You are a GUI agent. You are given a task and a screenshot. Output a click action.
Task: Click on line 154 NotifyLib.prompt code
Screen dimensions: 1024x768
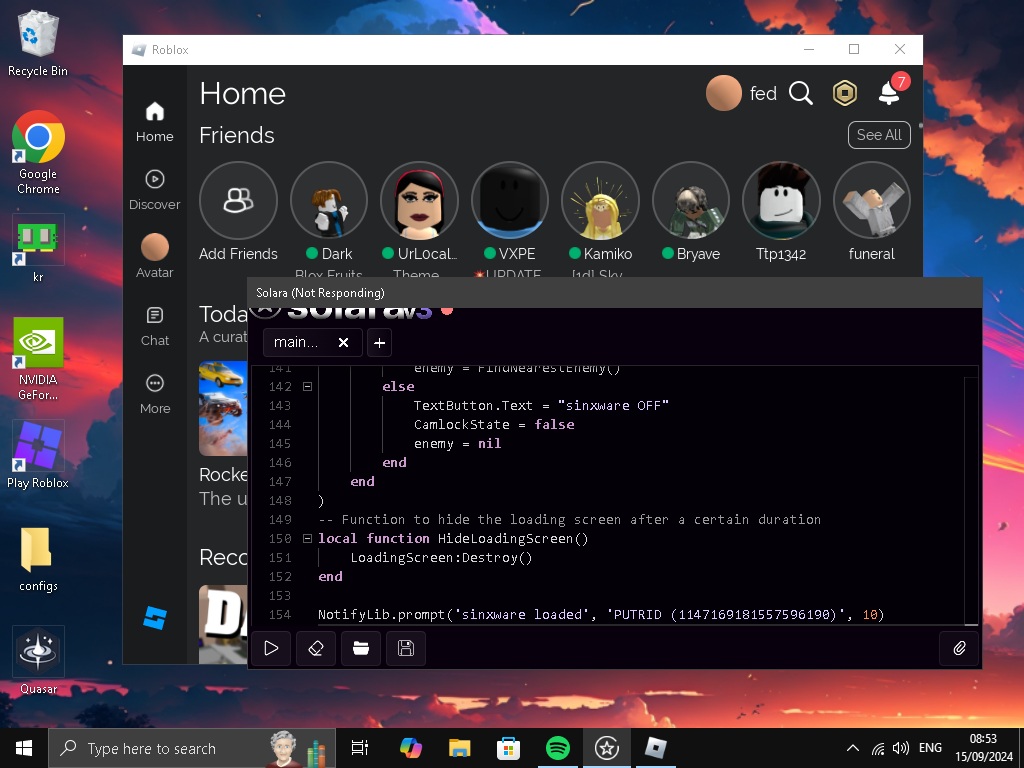(601, 615)
